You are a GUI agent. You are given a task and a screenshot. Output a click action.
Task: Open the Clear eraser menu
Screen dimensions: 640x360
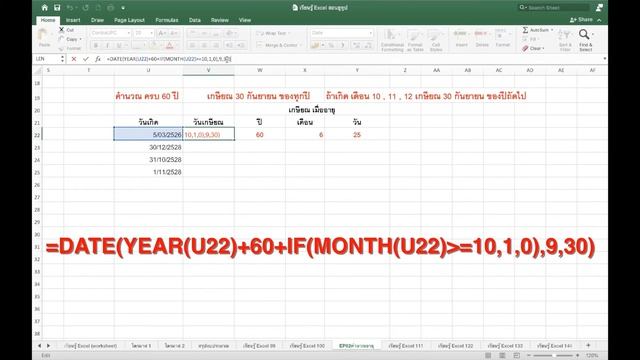pos(533,48)
